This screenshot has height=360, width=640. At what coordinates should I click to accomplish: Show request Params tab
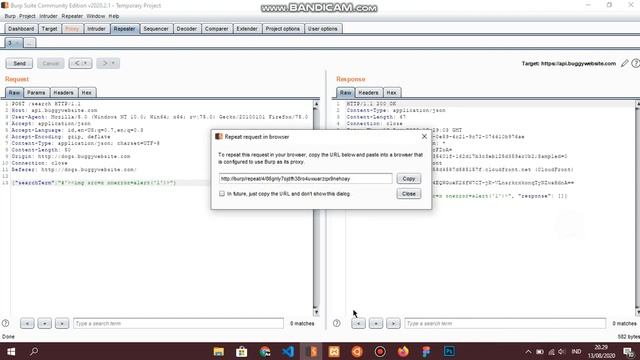coord(36,93)
